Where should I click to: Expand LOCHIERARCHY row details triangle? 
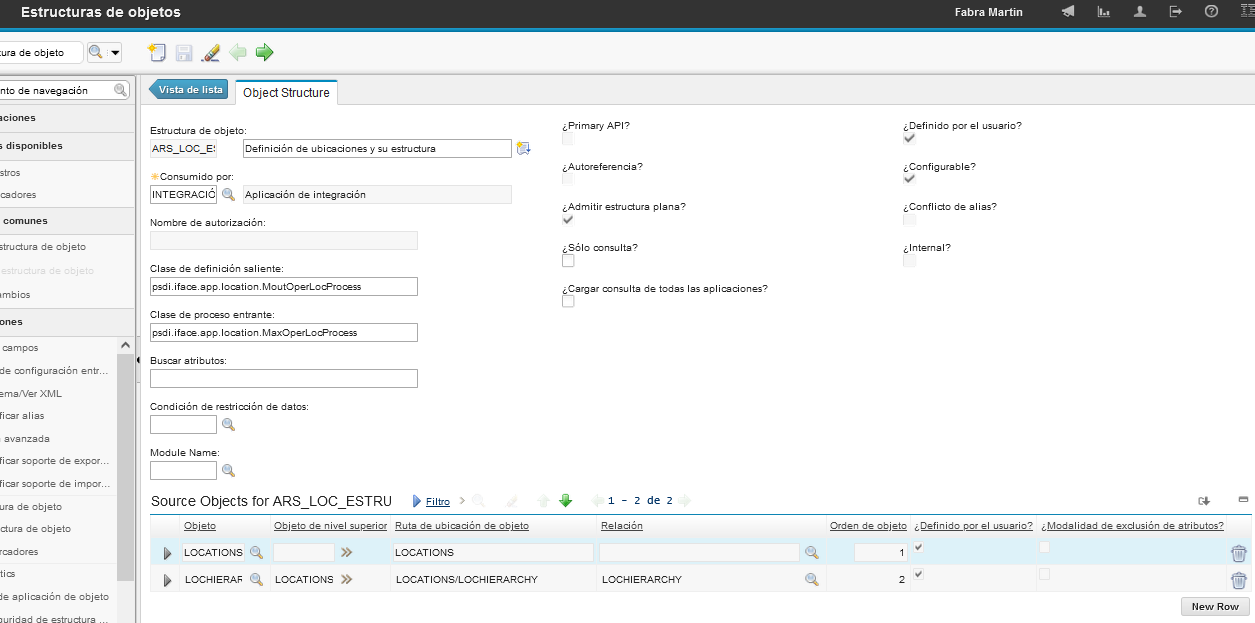pyautogui.click(x=167, y=580)
